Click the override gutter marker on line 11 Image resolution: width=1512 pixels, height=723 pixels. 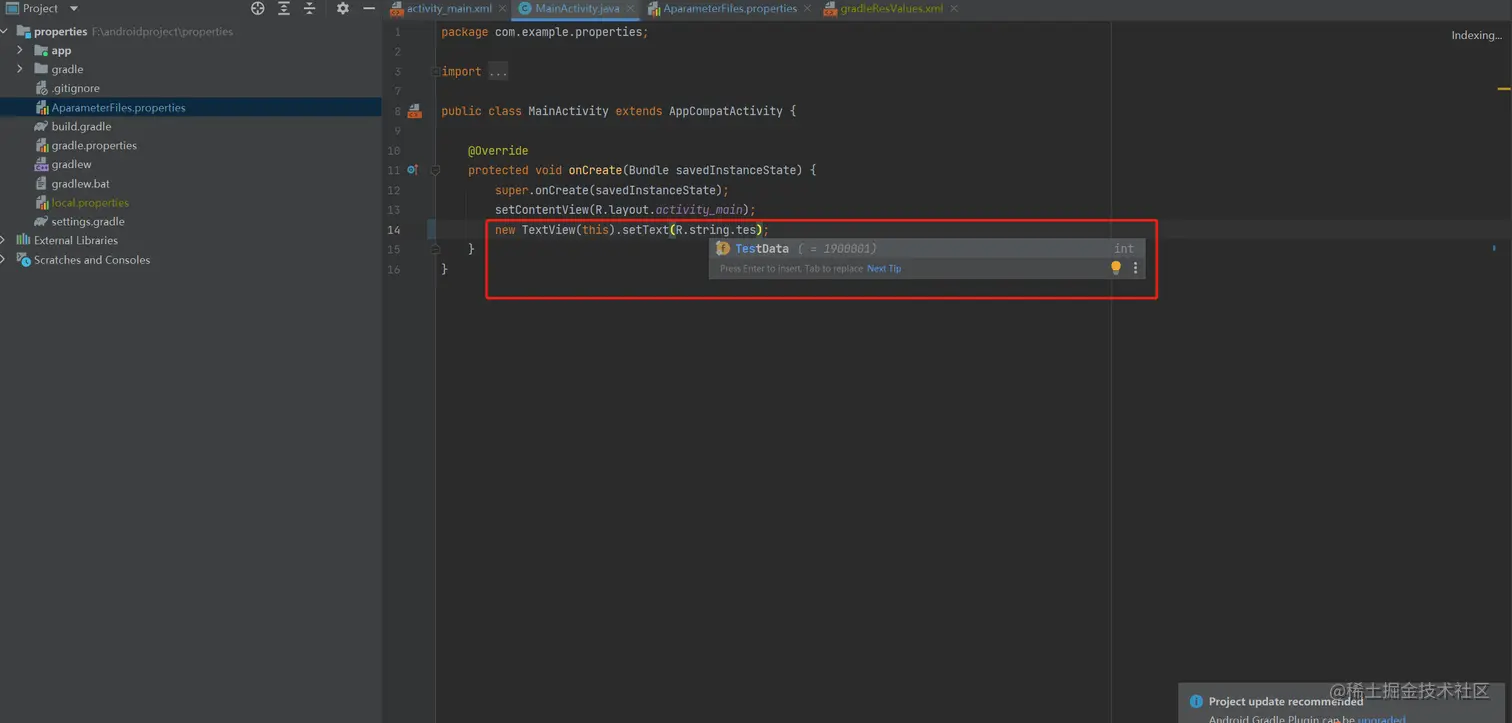[412, 170]
